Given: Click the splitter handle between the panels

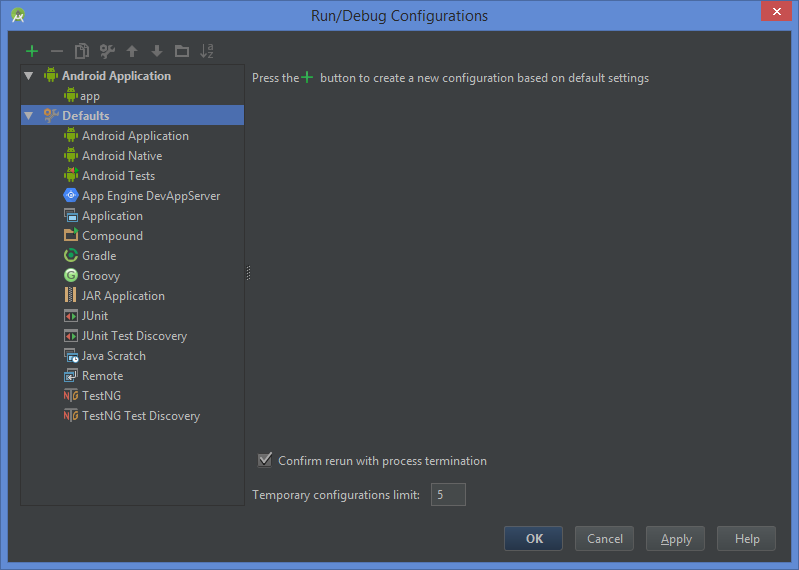Looking at the screenshot, I should [248, 273].
